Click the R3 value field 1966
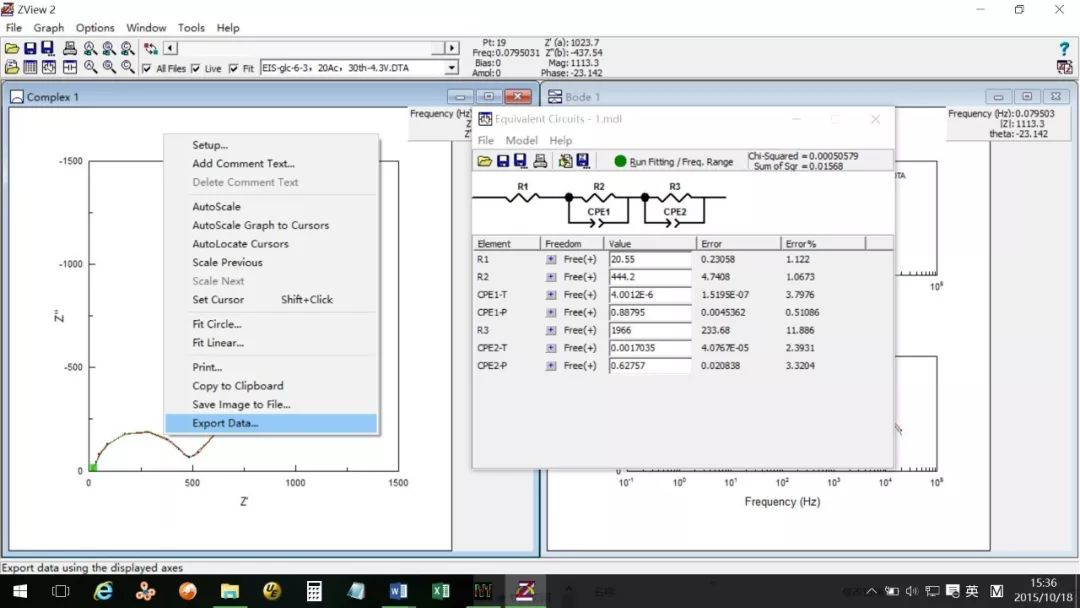Screen dimensions: 1080x608 click(x=650, y=331)
